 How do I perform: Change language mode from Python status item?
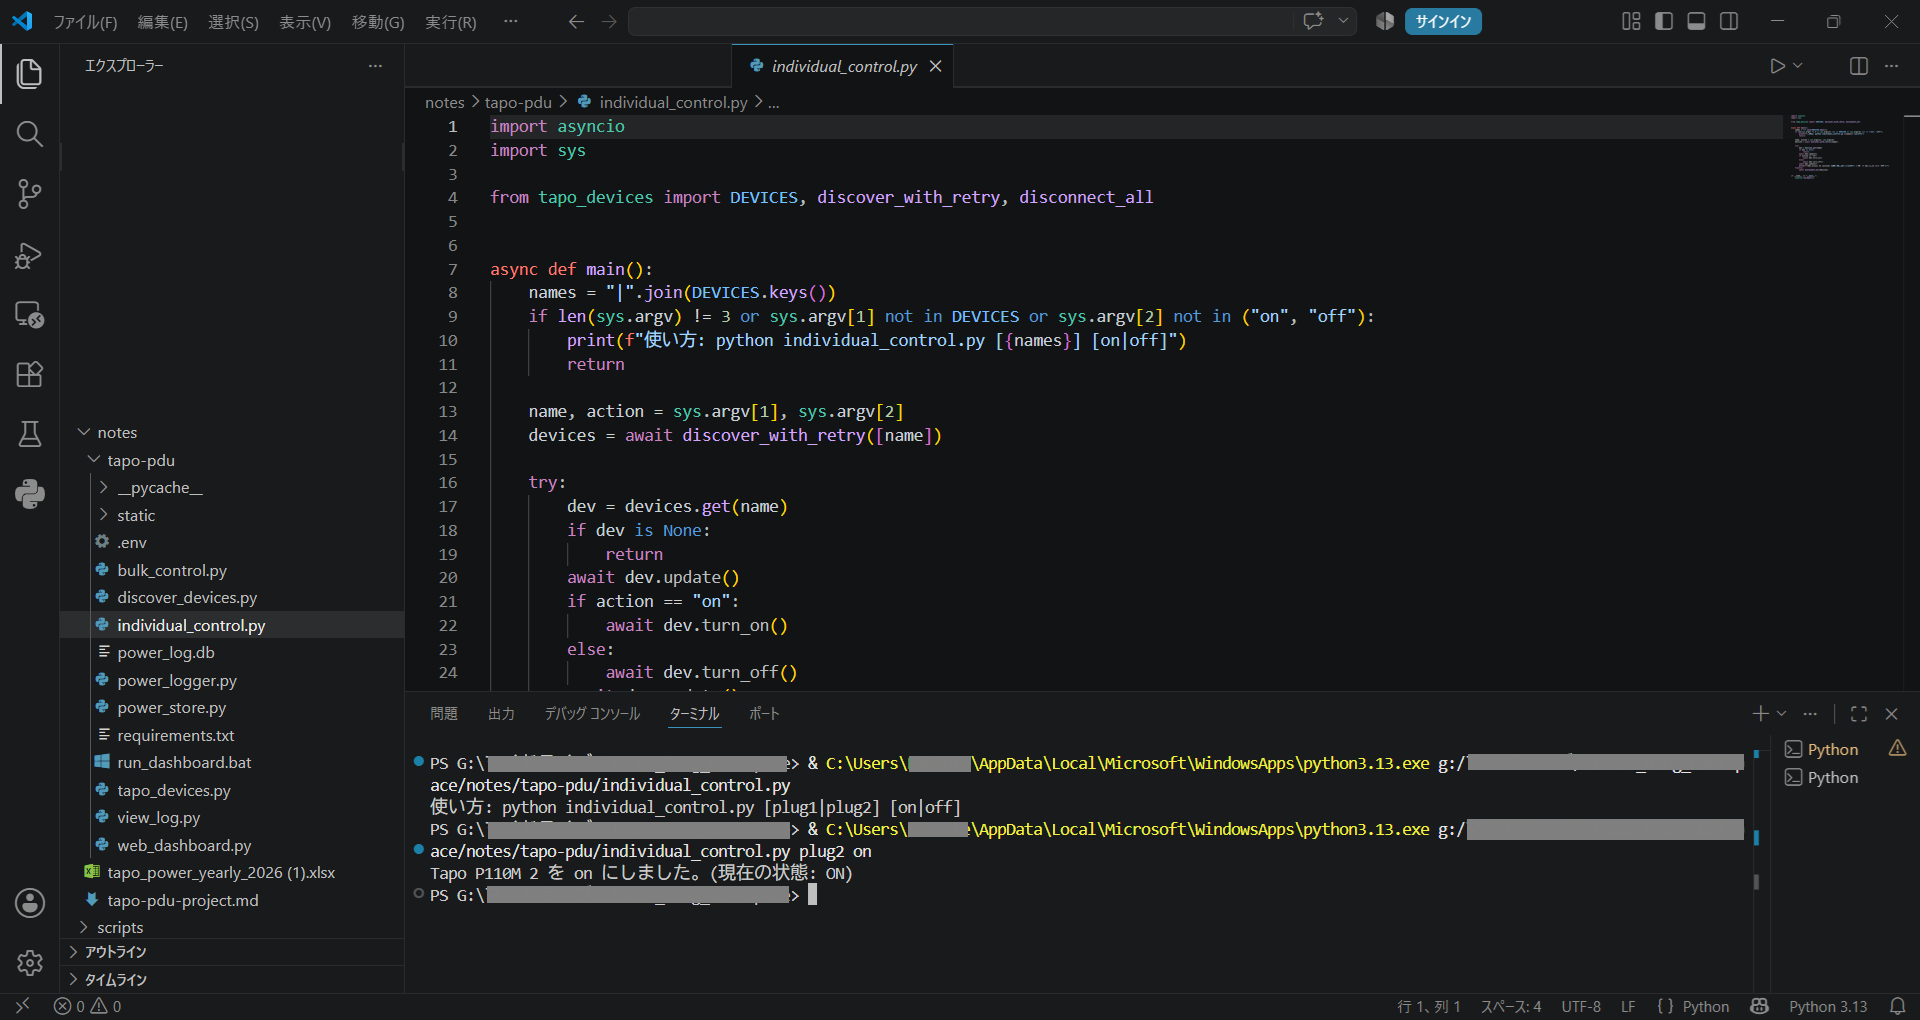(1705, 1007)
